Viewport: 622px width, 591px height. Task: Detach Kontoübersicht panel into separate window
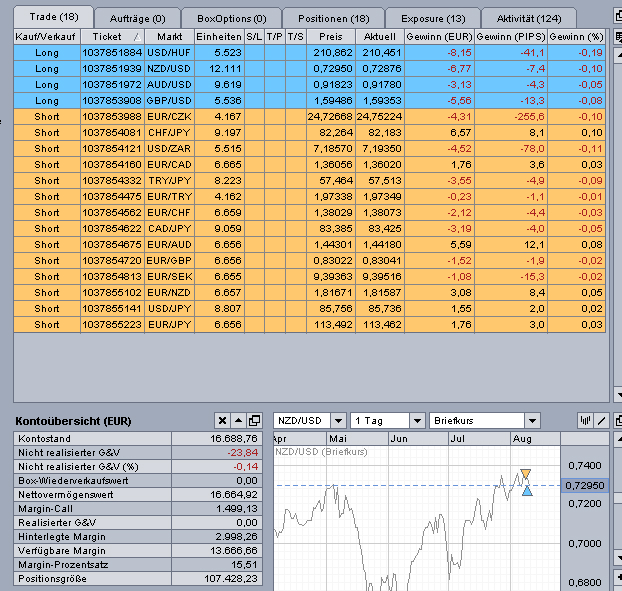click(x=257, y=421)
